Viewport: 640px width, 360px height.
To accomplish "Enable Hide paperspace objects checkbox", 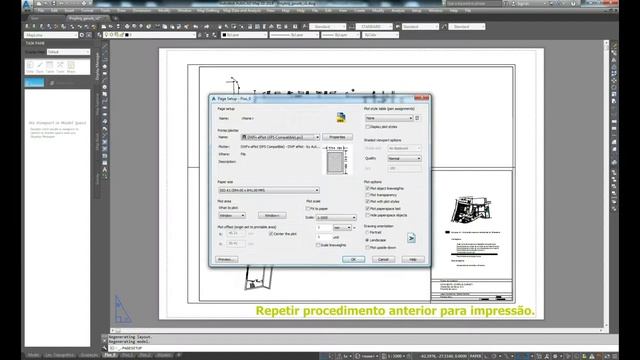I will (x=367, y=215).
